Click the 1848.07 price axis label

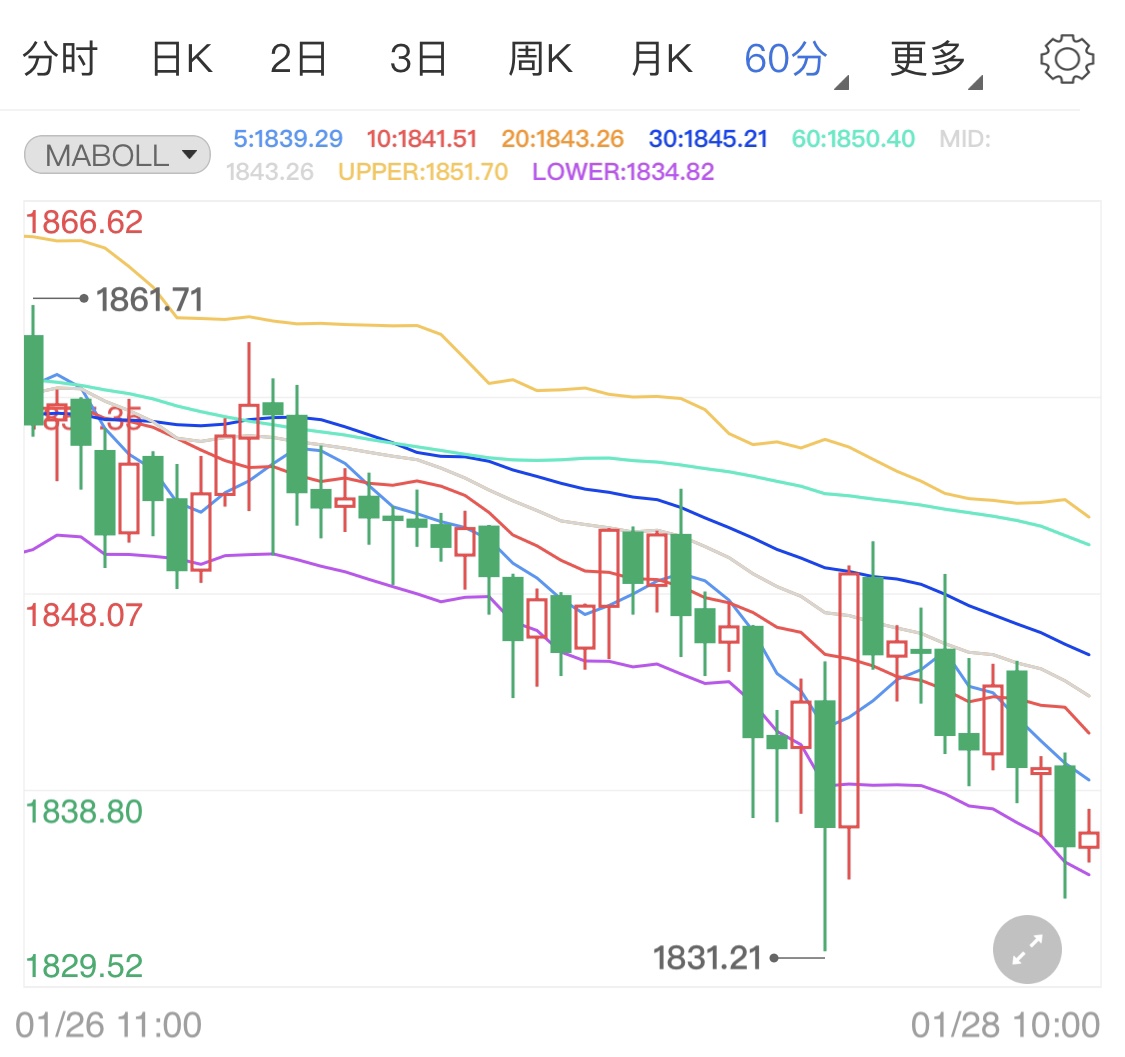[x=84, y=615]
